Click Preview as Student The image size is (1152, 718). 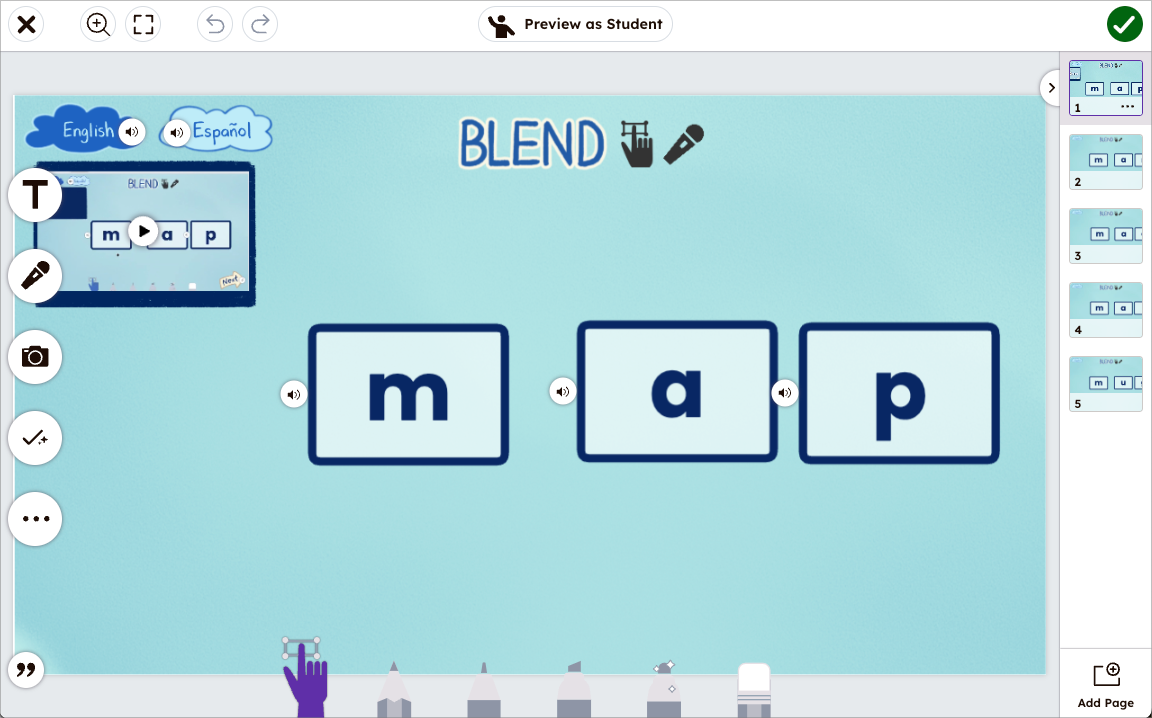pos(575,24)
